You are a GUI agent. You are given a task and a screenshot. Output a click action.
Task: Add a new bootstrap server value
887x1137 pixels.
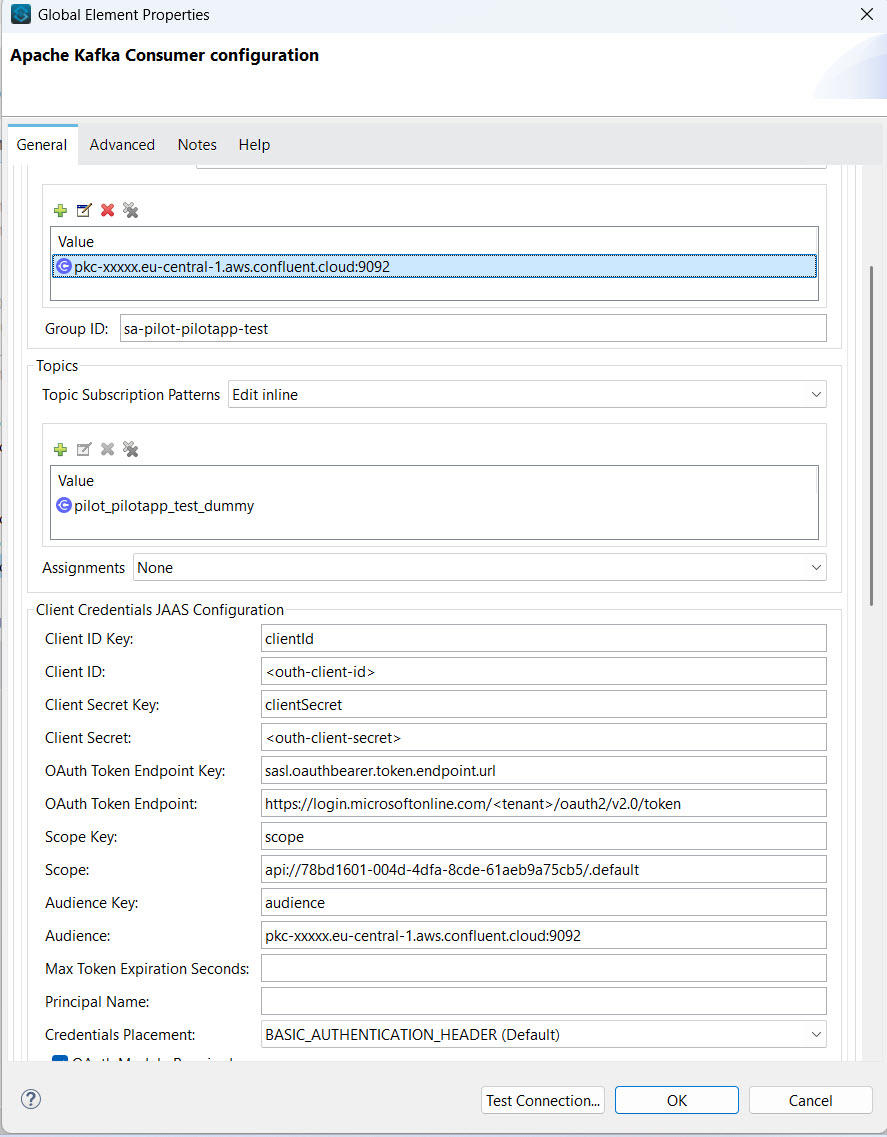click(x=60, y=210)
